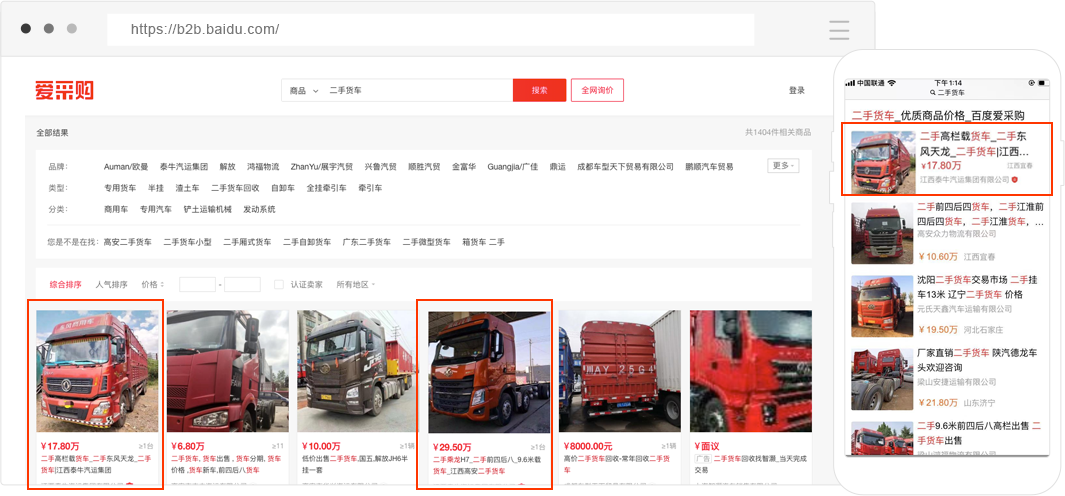Click the browser address bar URL
The width and height of the screenshot is (1065, 496).
205,30
